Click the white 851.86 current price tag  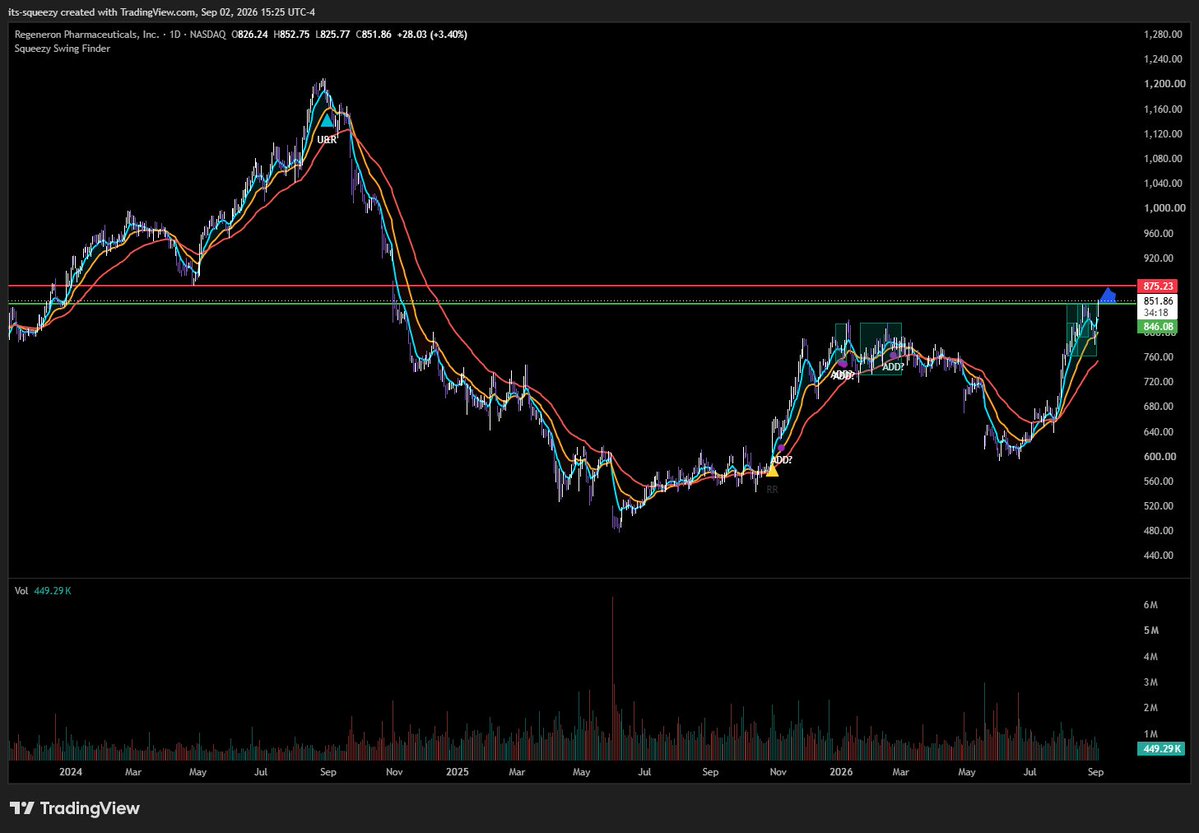[x=1156, y=301]
